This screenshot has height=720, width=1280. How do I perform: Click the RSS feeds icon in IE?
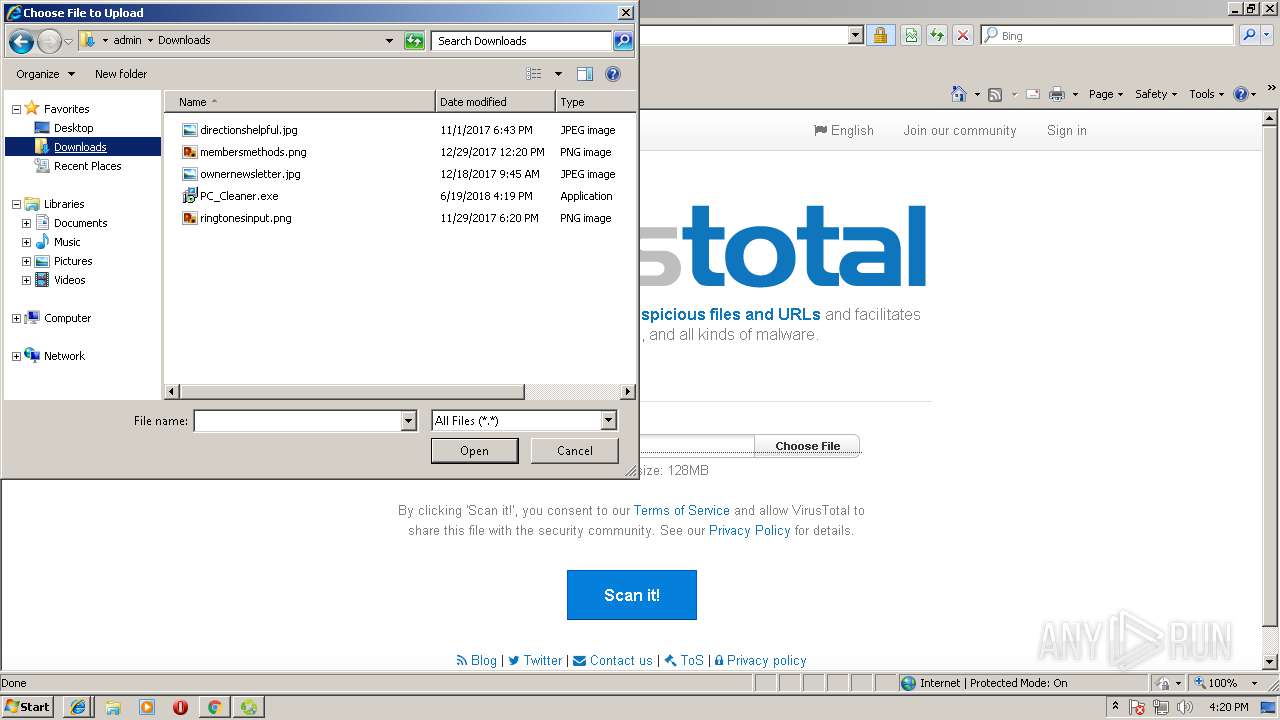point(995,94)
